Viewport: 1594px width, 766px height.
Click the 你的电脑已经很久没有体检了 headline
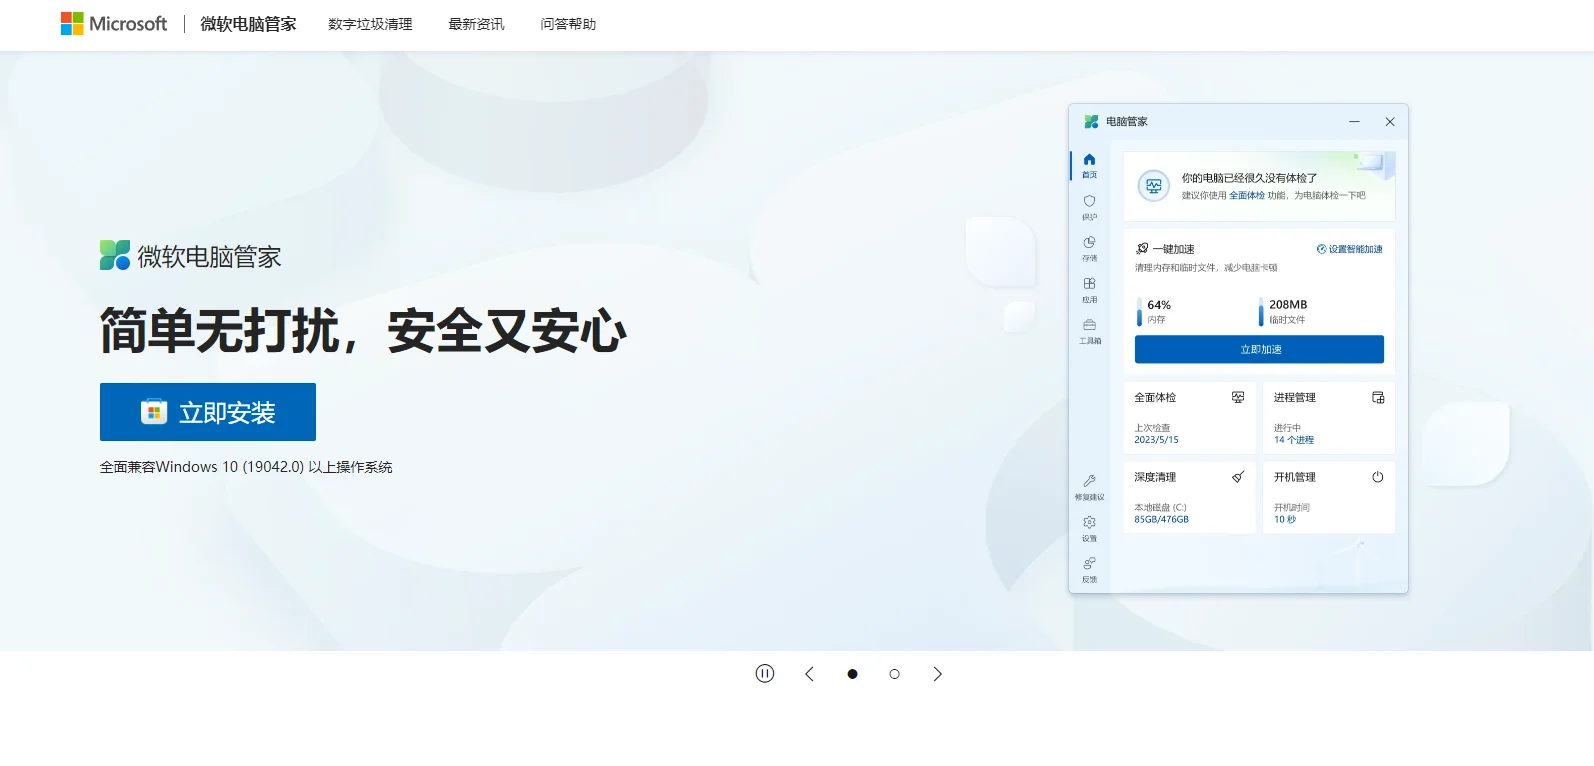[x=1249, y=178]
